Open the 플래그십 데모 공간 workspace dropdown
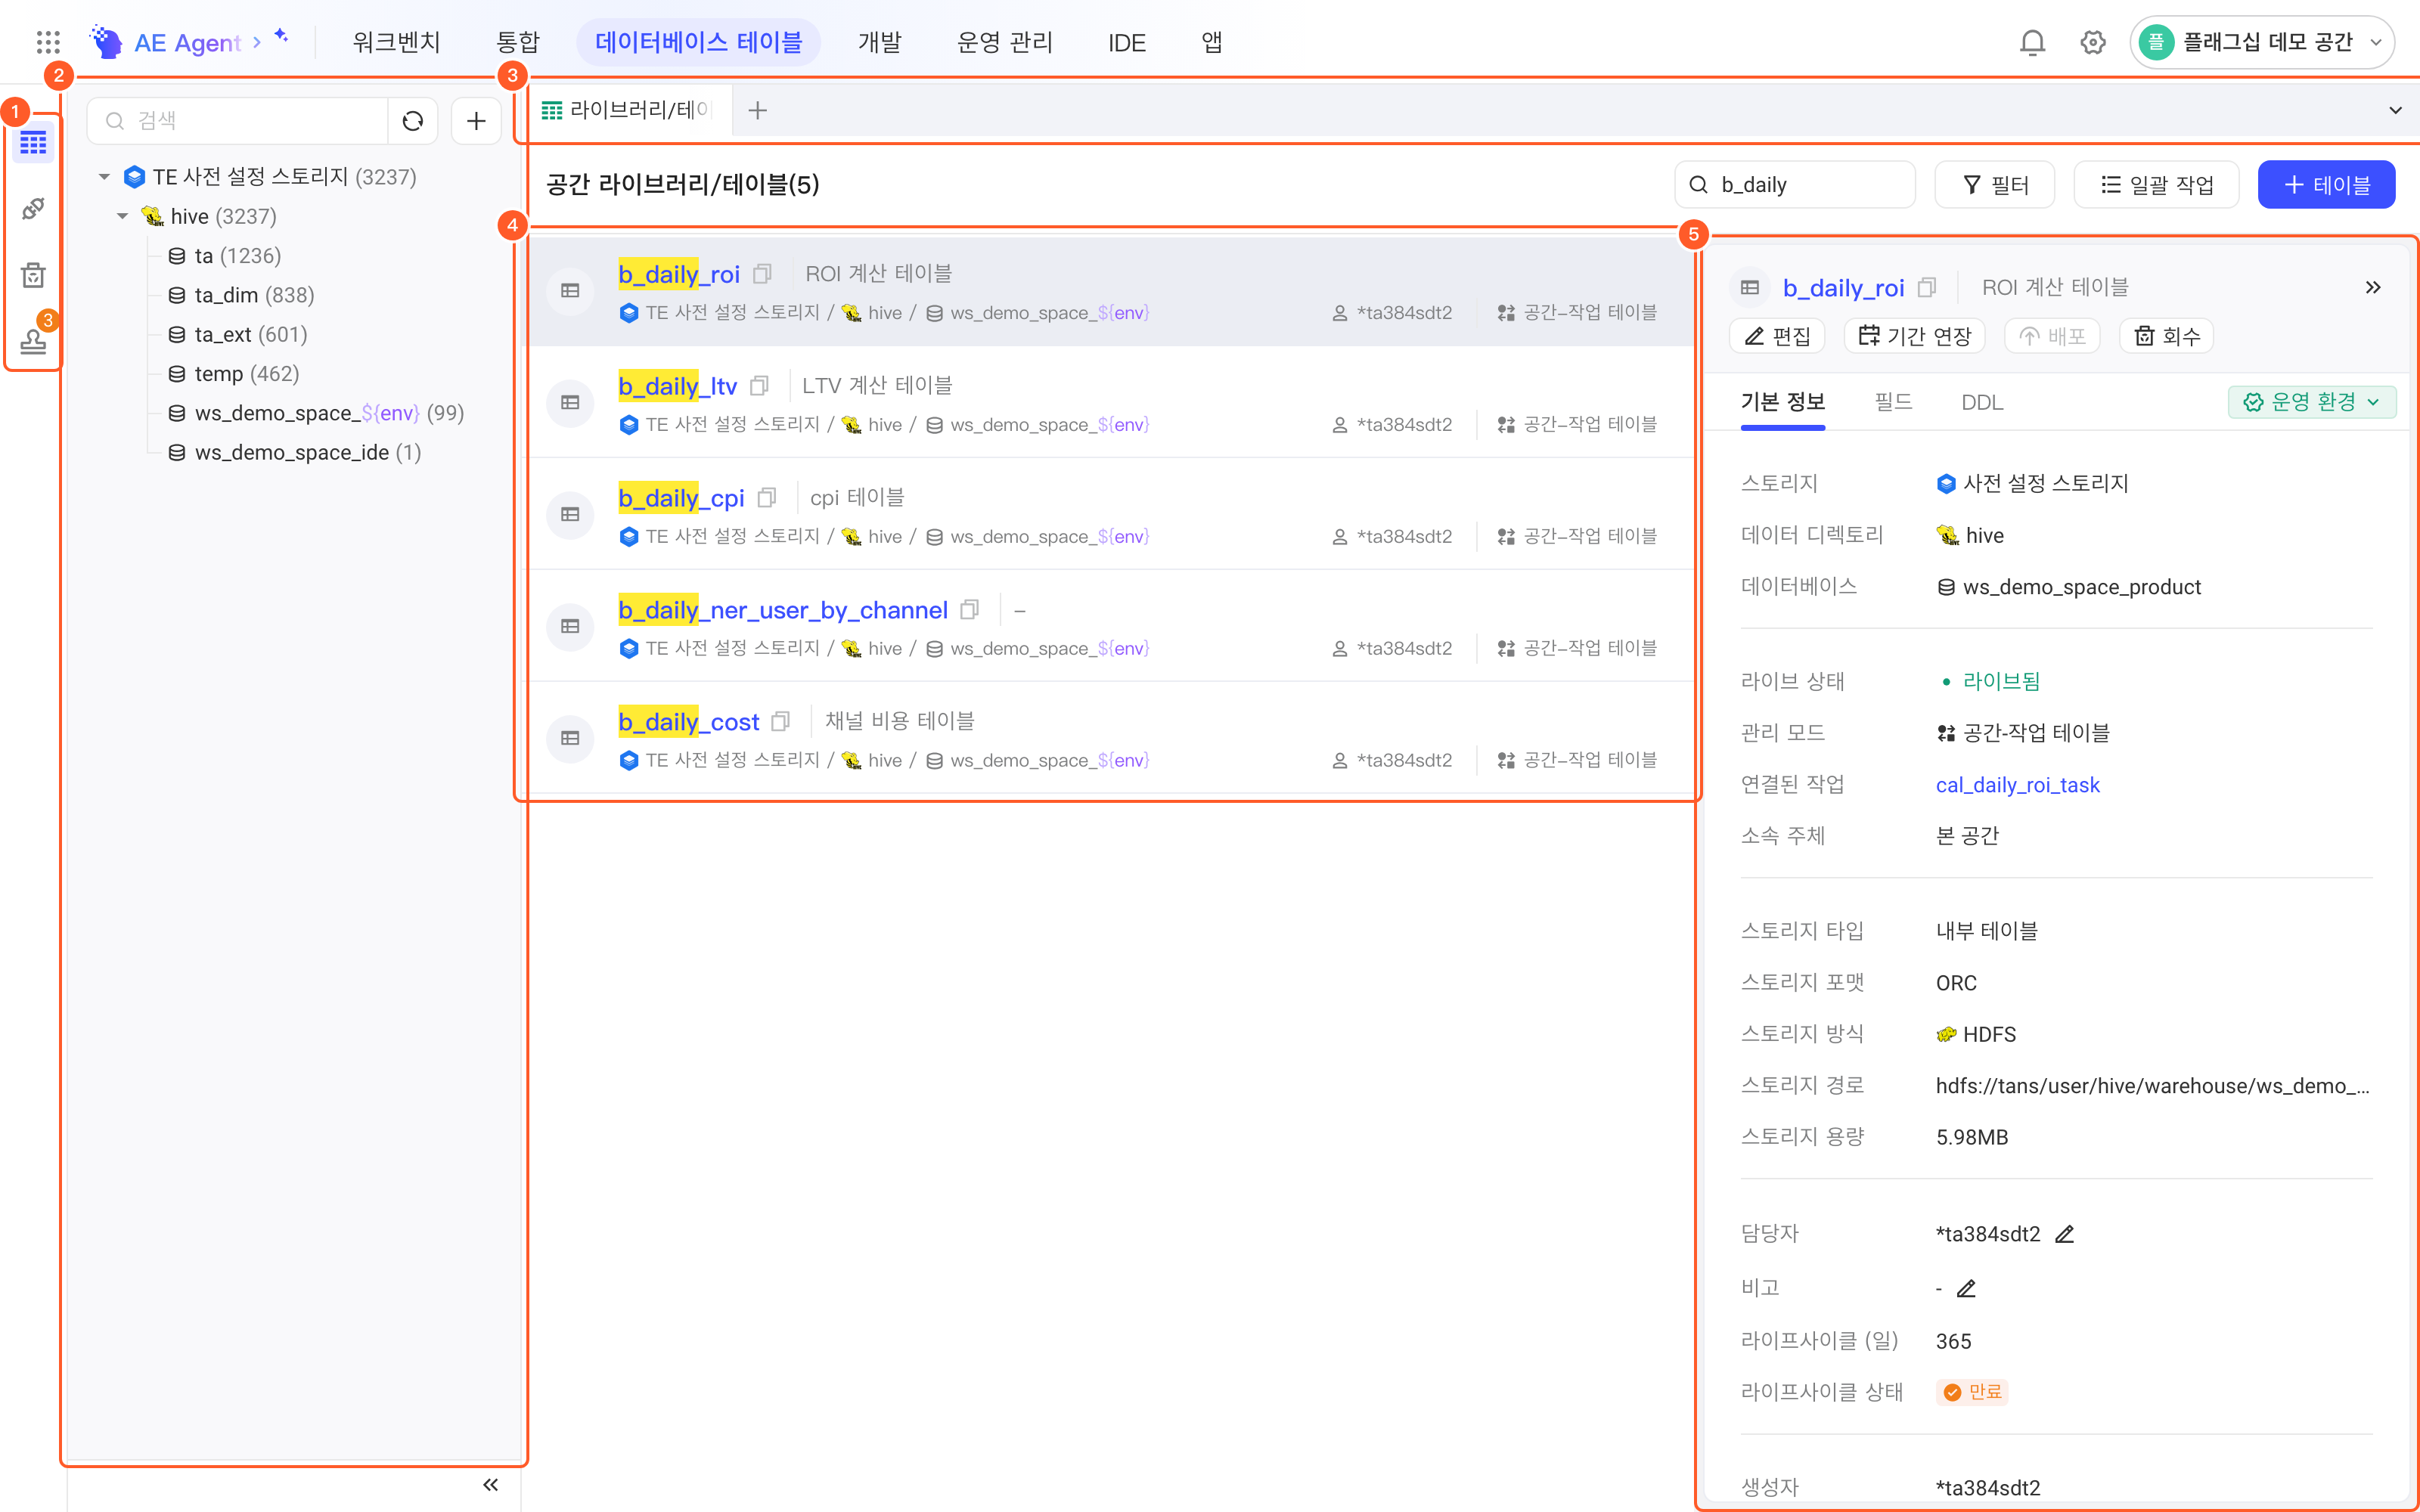This screenshot has width=2420, height=1512. pyautogui.click(x=2261, y=42)
